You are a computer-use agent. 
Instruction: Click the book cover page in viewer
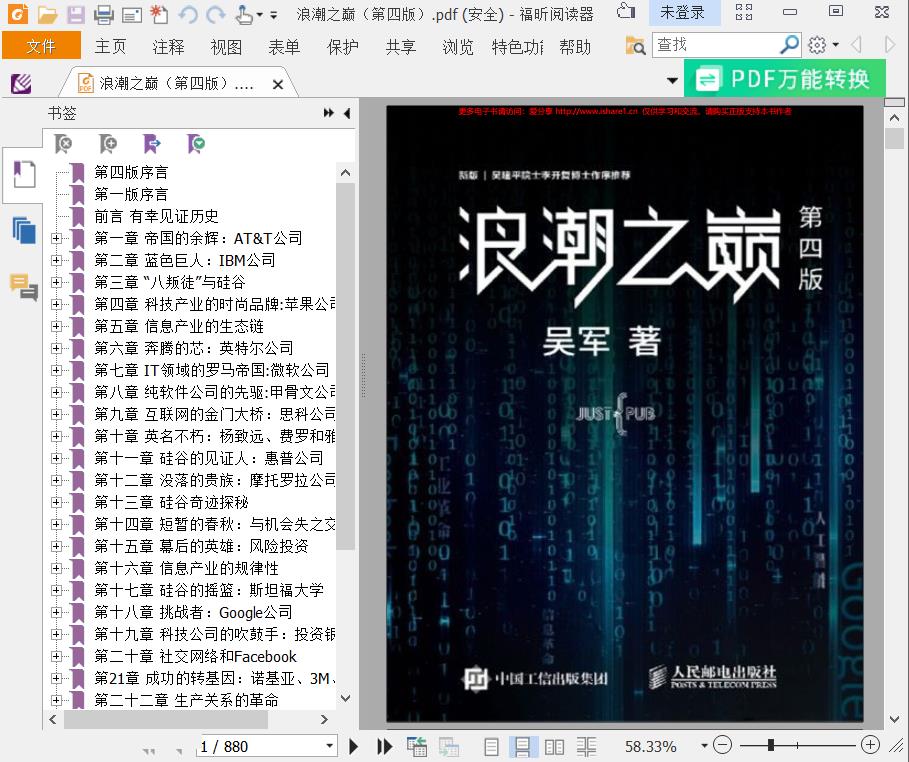click(625, 413)
